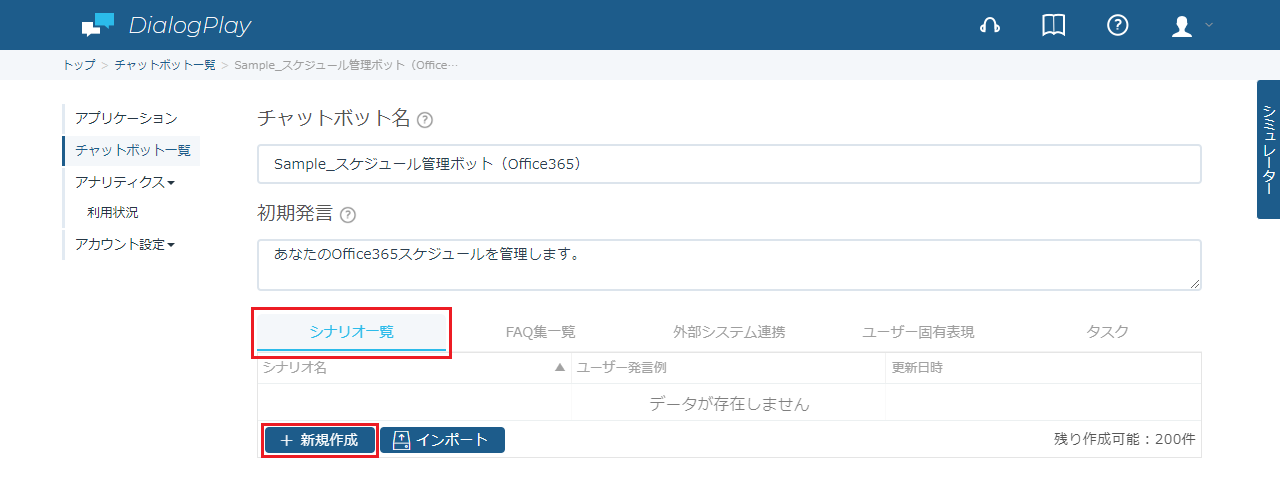The image size is (1280, 482).
Task: Click データが存在しません message
Action: coord(729,404)
